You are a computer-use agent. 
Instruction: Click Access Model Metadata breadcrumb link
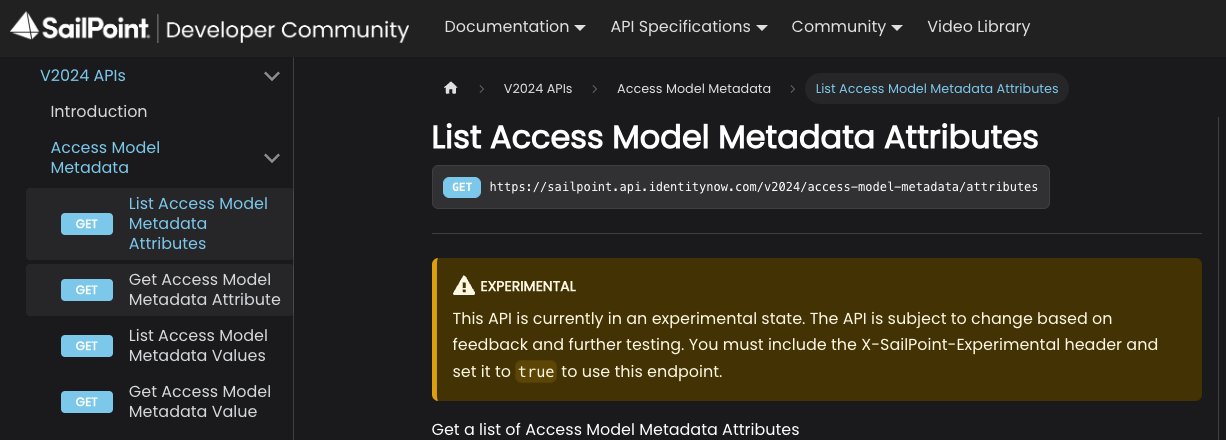(694, 89)
